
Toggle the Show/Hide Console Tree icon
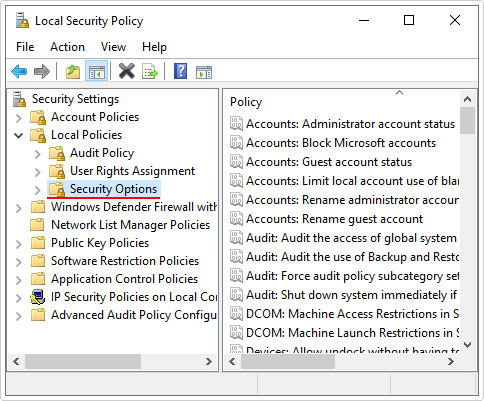97,71
